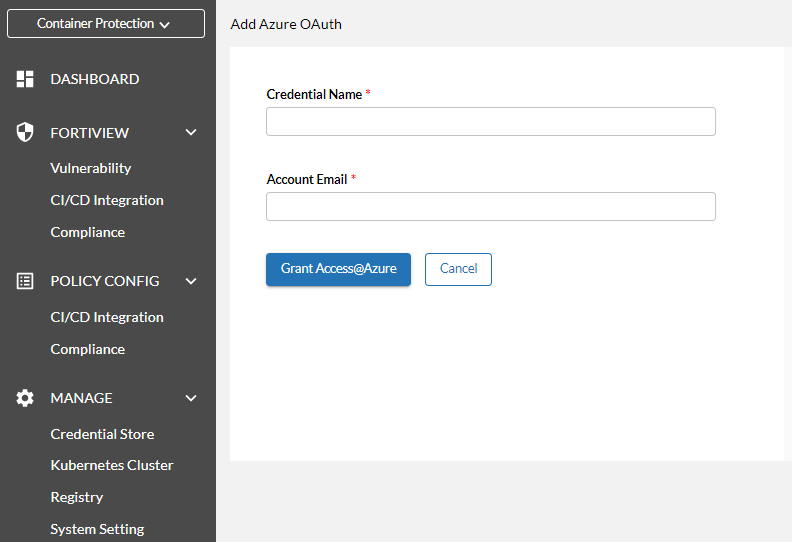Viewport: 792px width, 542px height.
Task: Open Credential Store page
Action: (x=102, y=434)
